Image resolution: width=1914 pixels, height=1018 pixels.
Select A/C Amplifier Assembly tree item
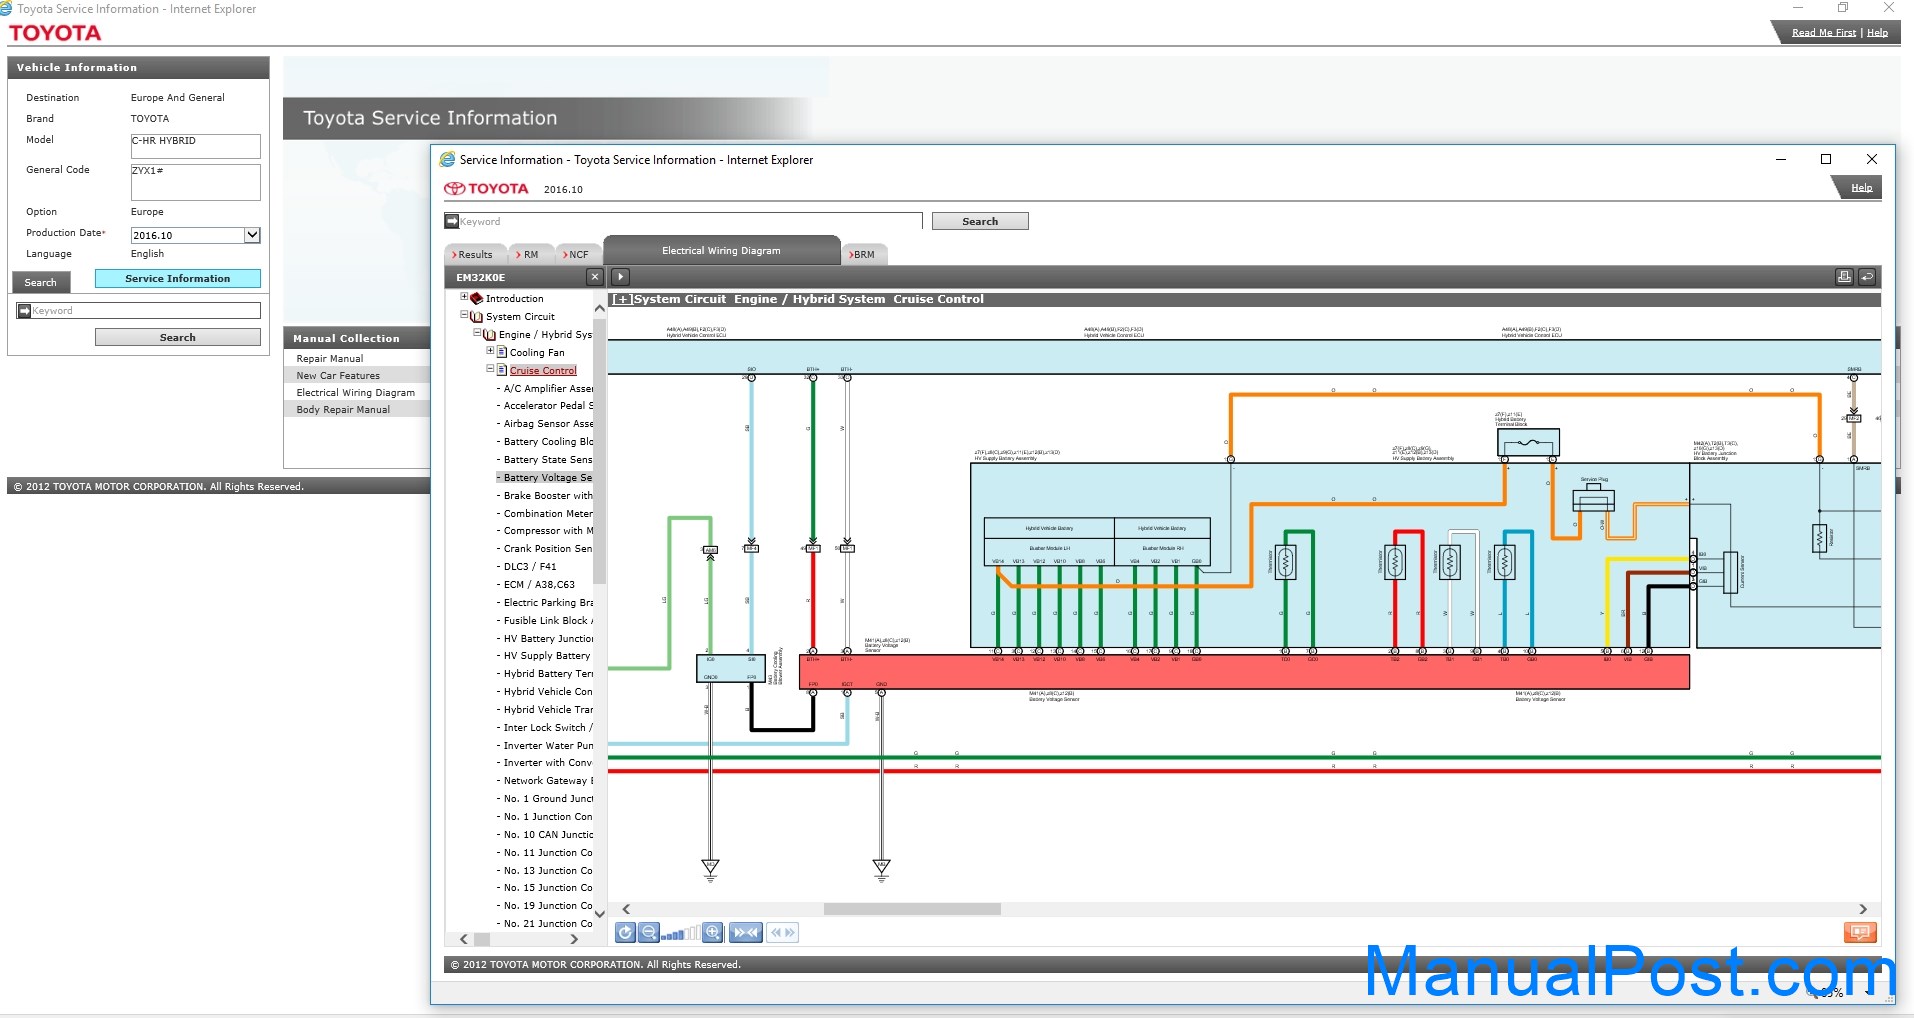(548, 388)
